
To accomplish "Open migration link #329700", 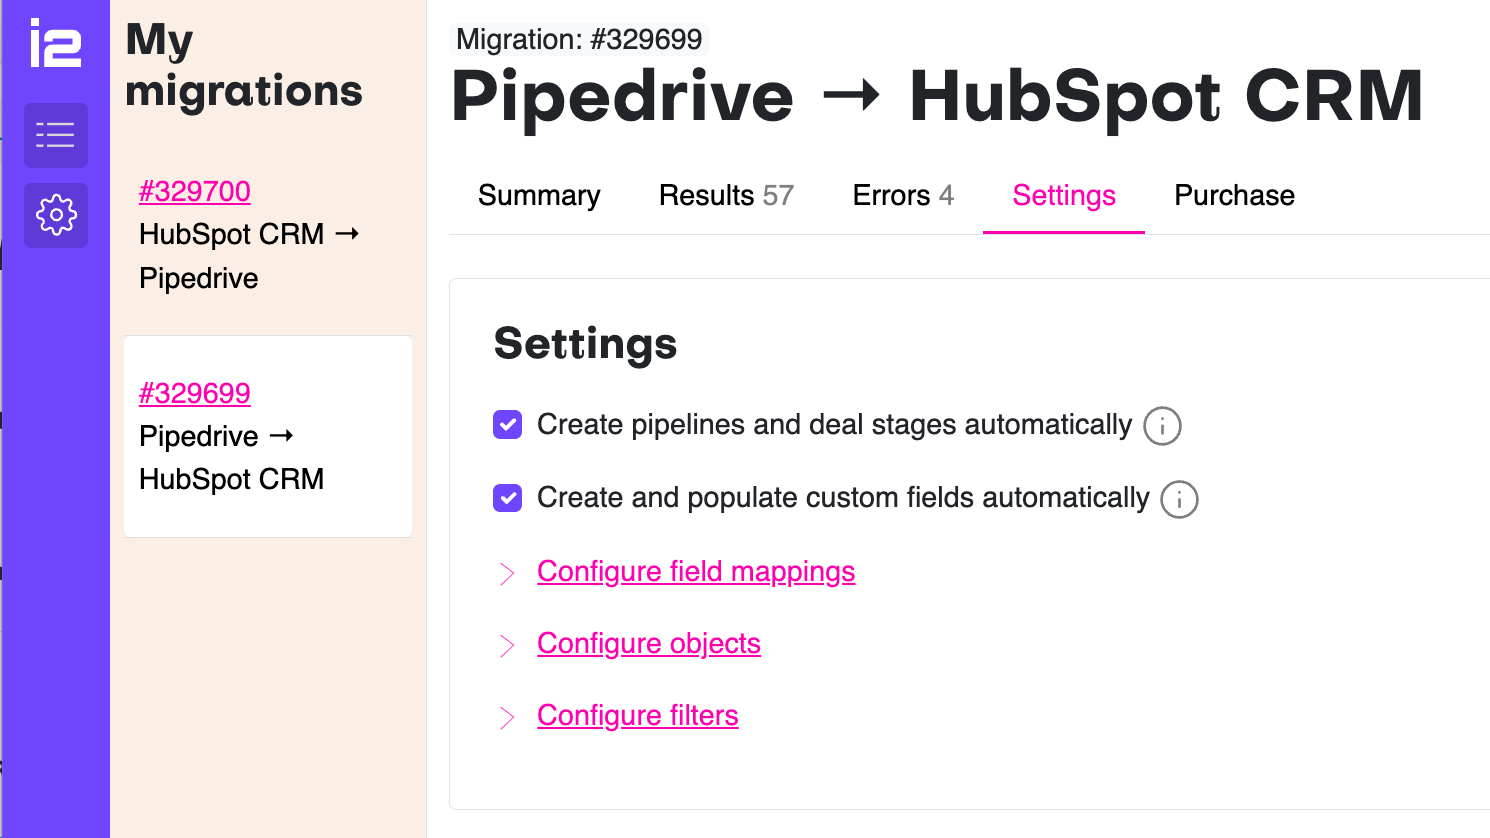I will pos(195,191).
